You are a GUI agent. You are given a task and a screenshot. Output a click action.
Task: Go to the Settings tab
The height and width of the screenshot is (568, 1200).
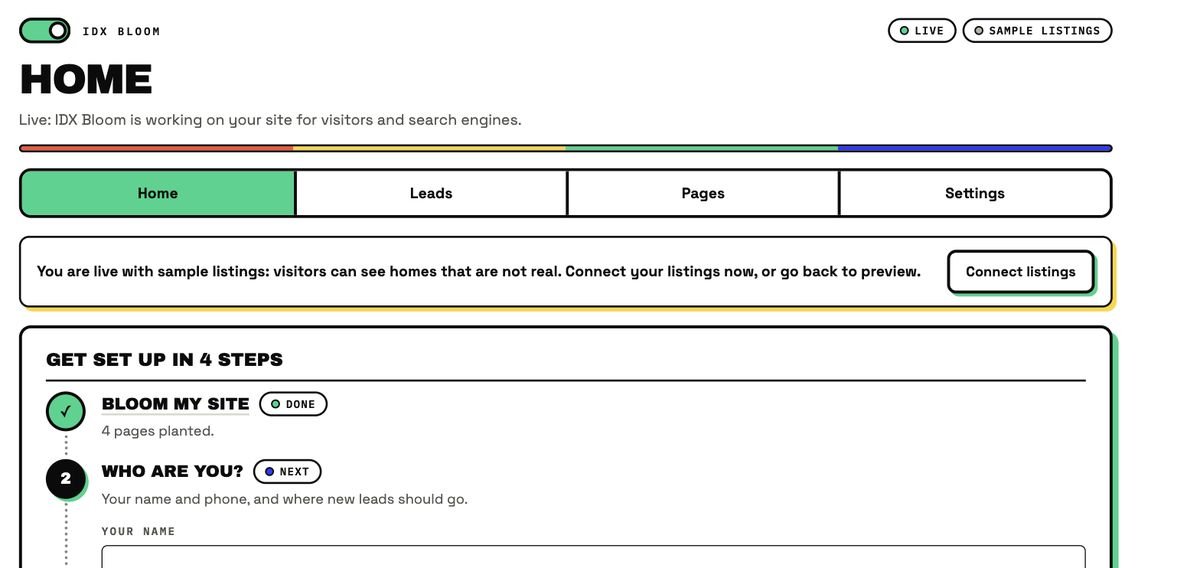coord(975,193)
